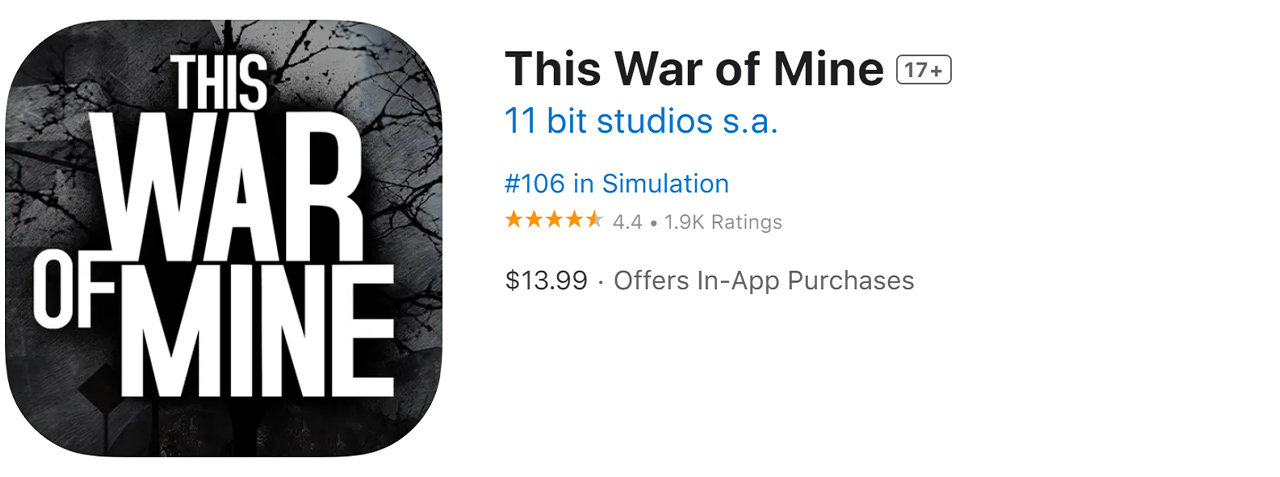Click the partially filled fifth star

pyautogui.click(x=594, y=220)
